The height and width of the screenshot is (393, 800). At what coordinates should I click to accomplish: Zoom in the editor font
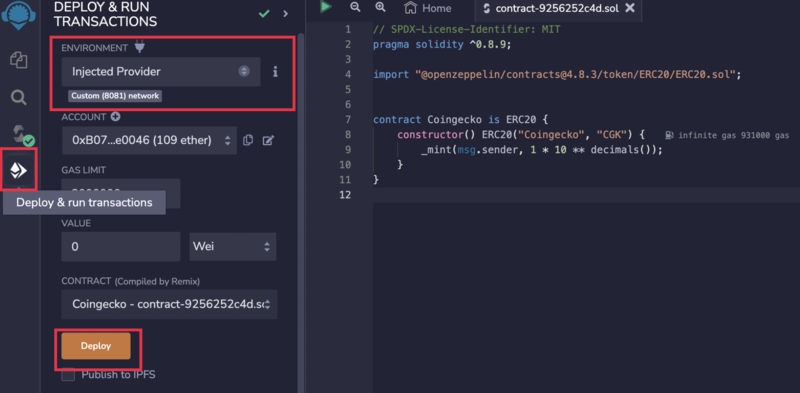[380, 8]
